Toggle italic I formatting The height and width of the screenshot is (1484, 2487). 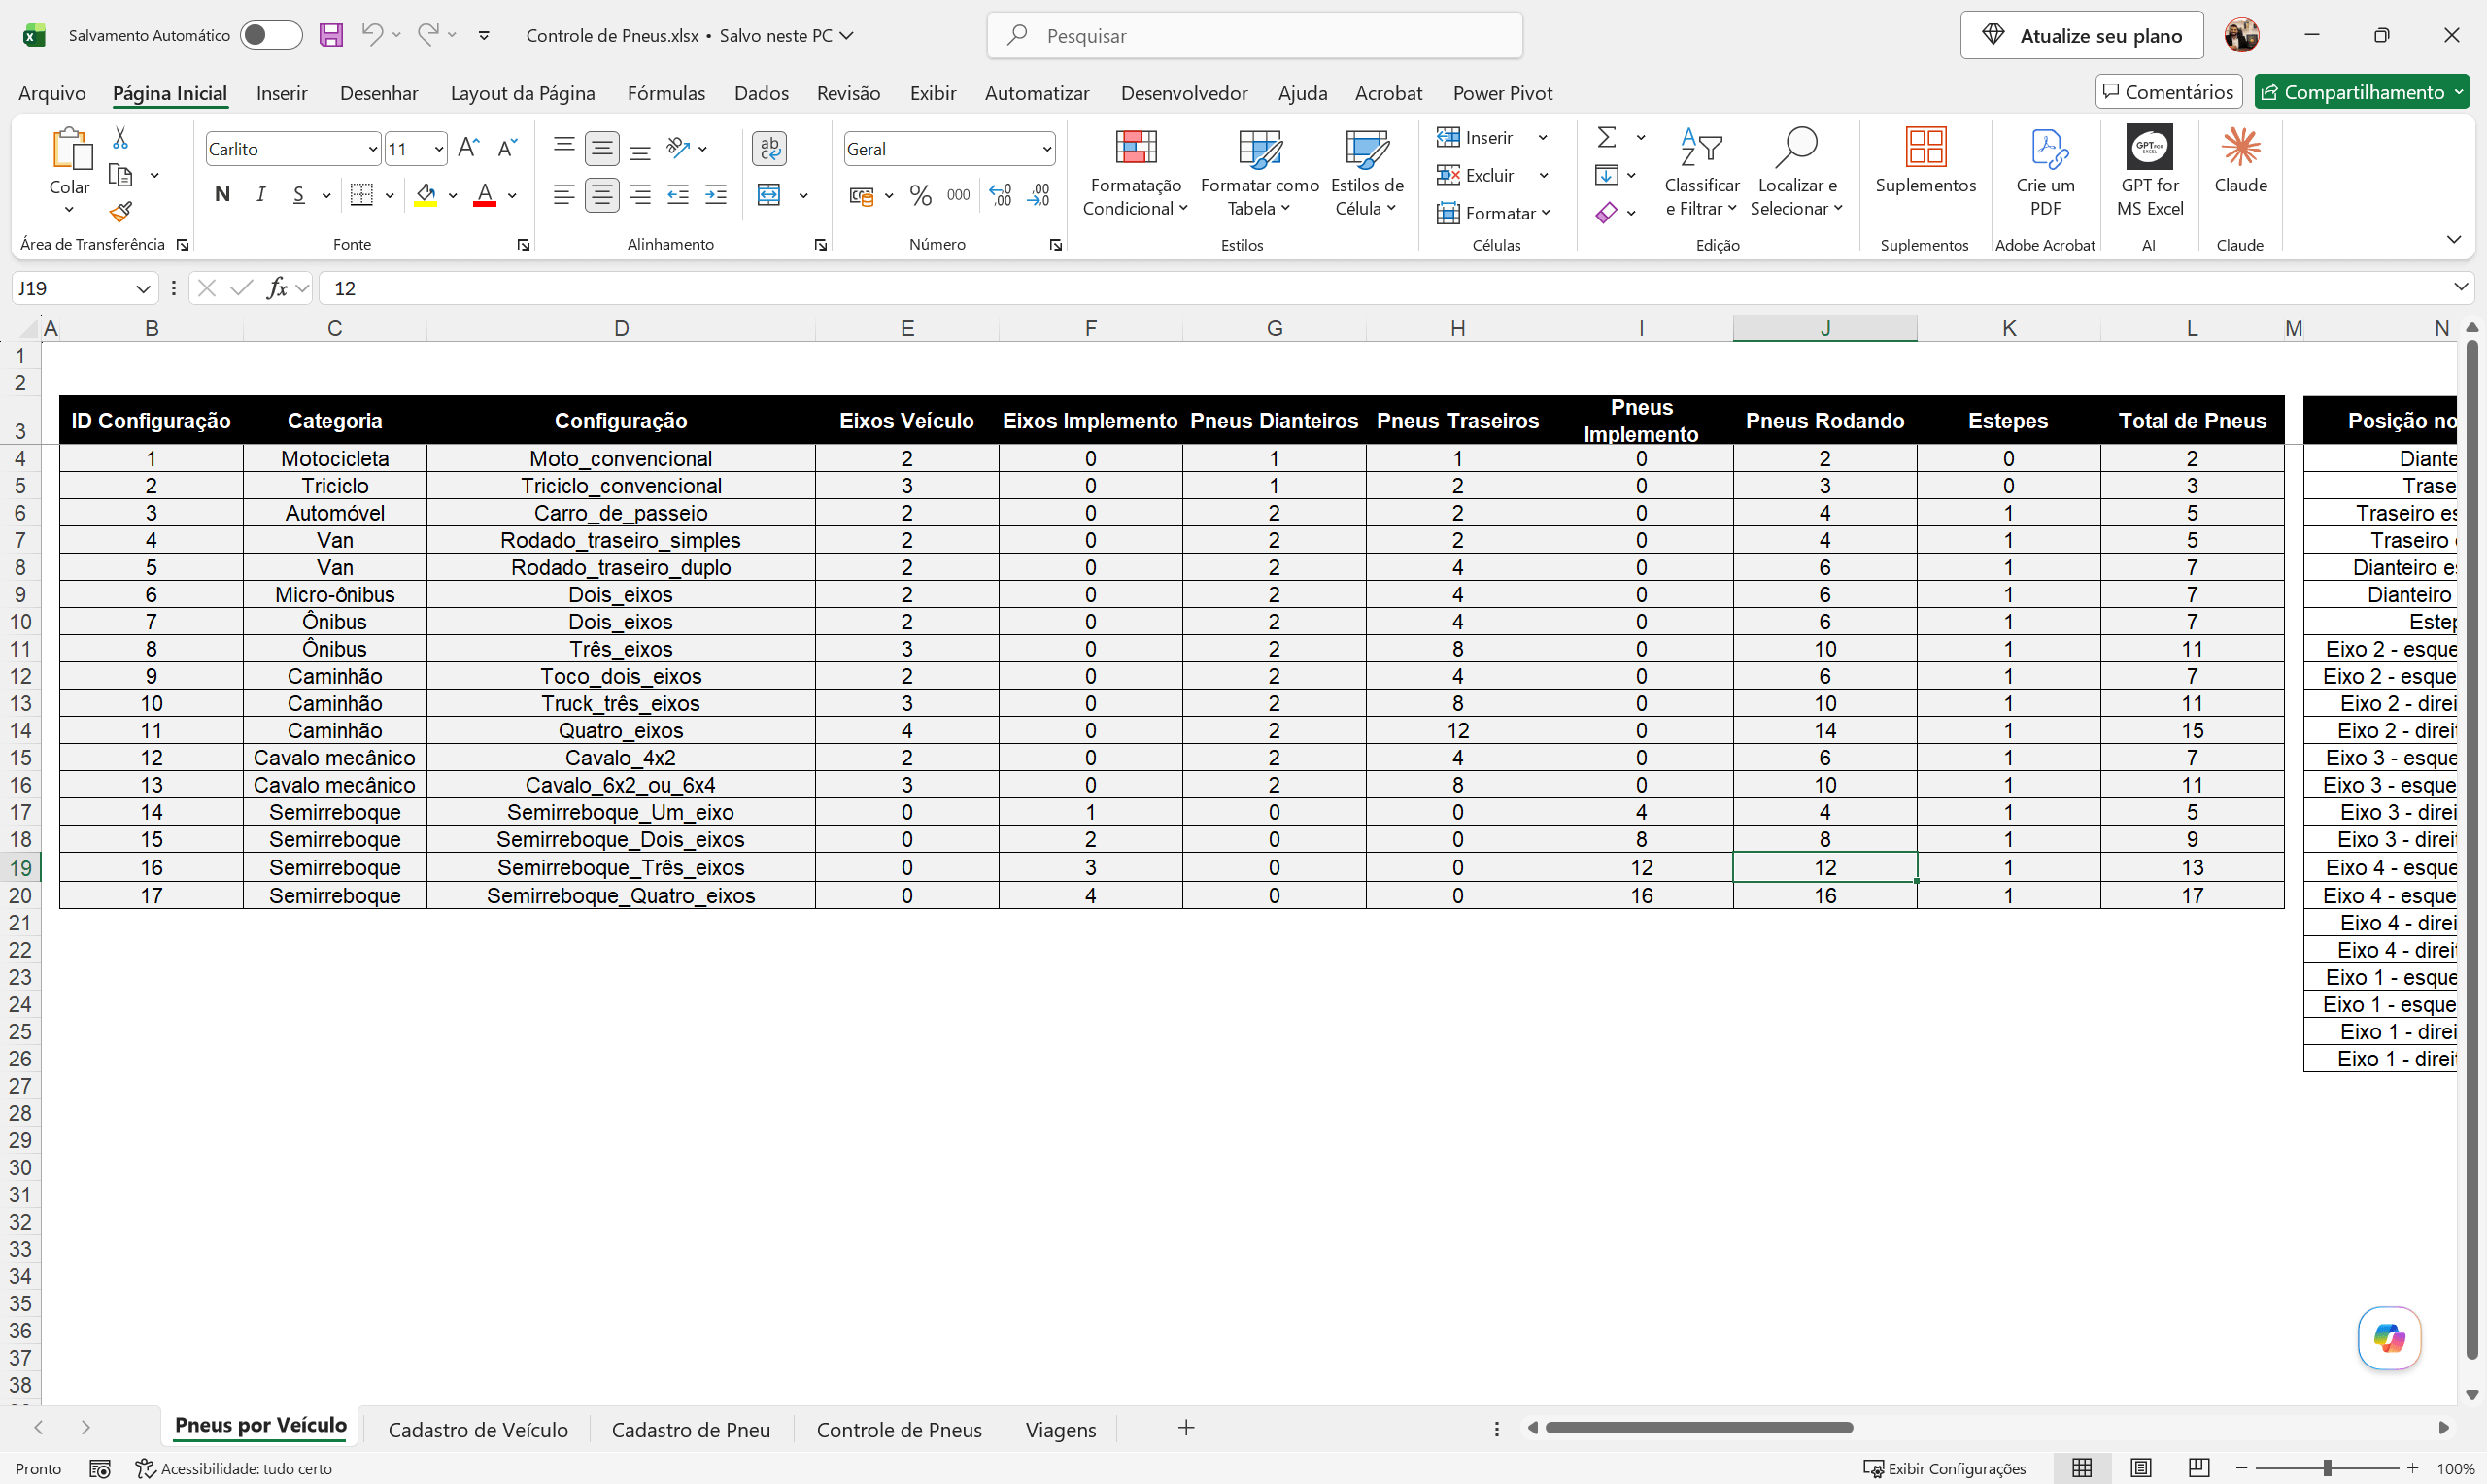[261, 195]
